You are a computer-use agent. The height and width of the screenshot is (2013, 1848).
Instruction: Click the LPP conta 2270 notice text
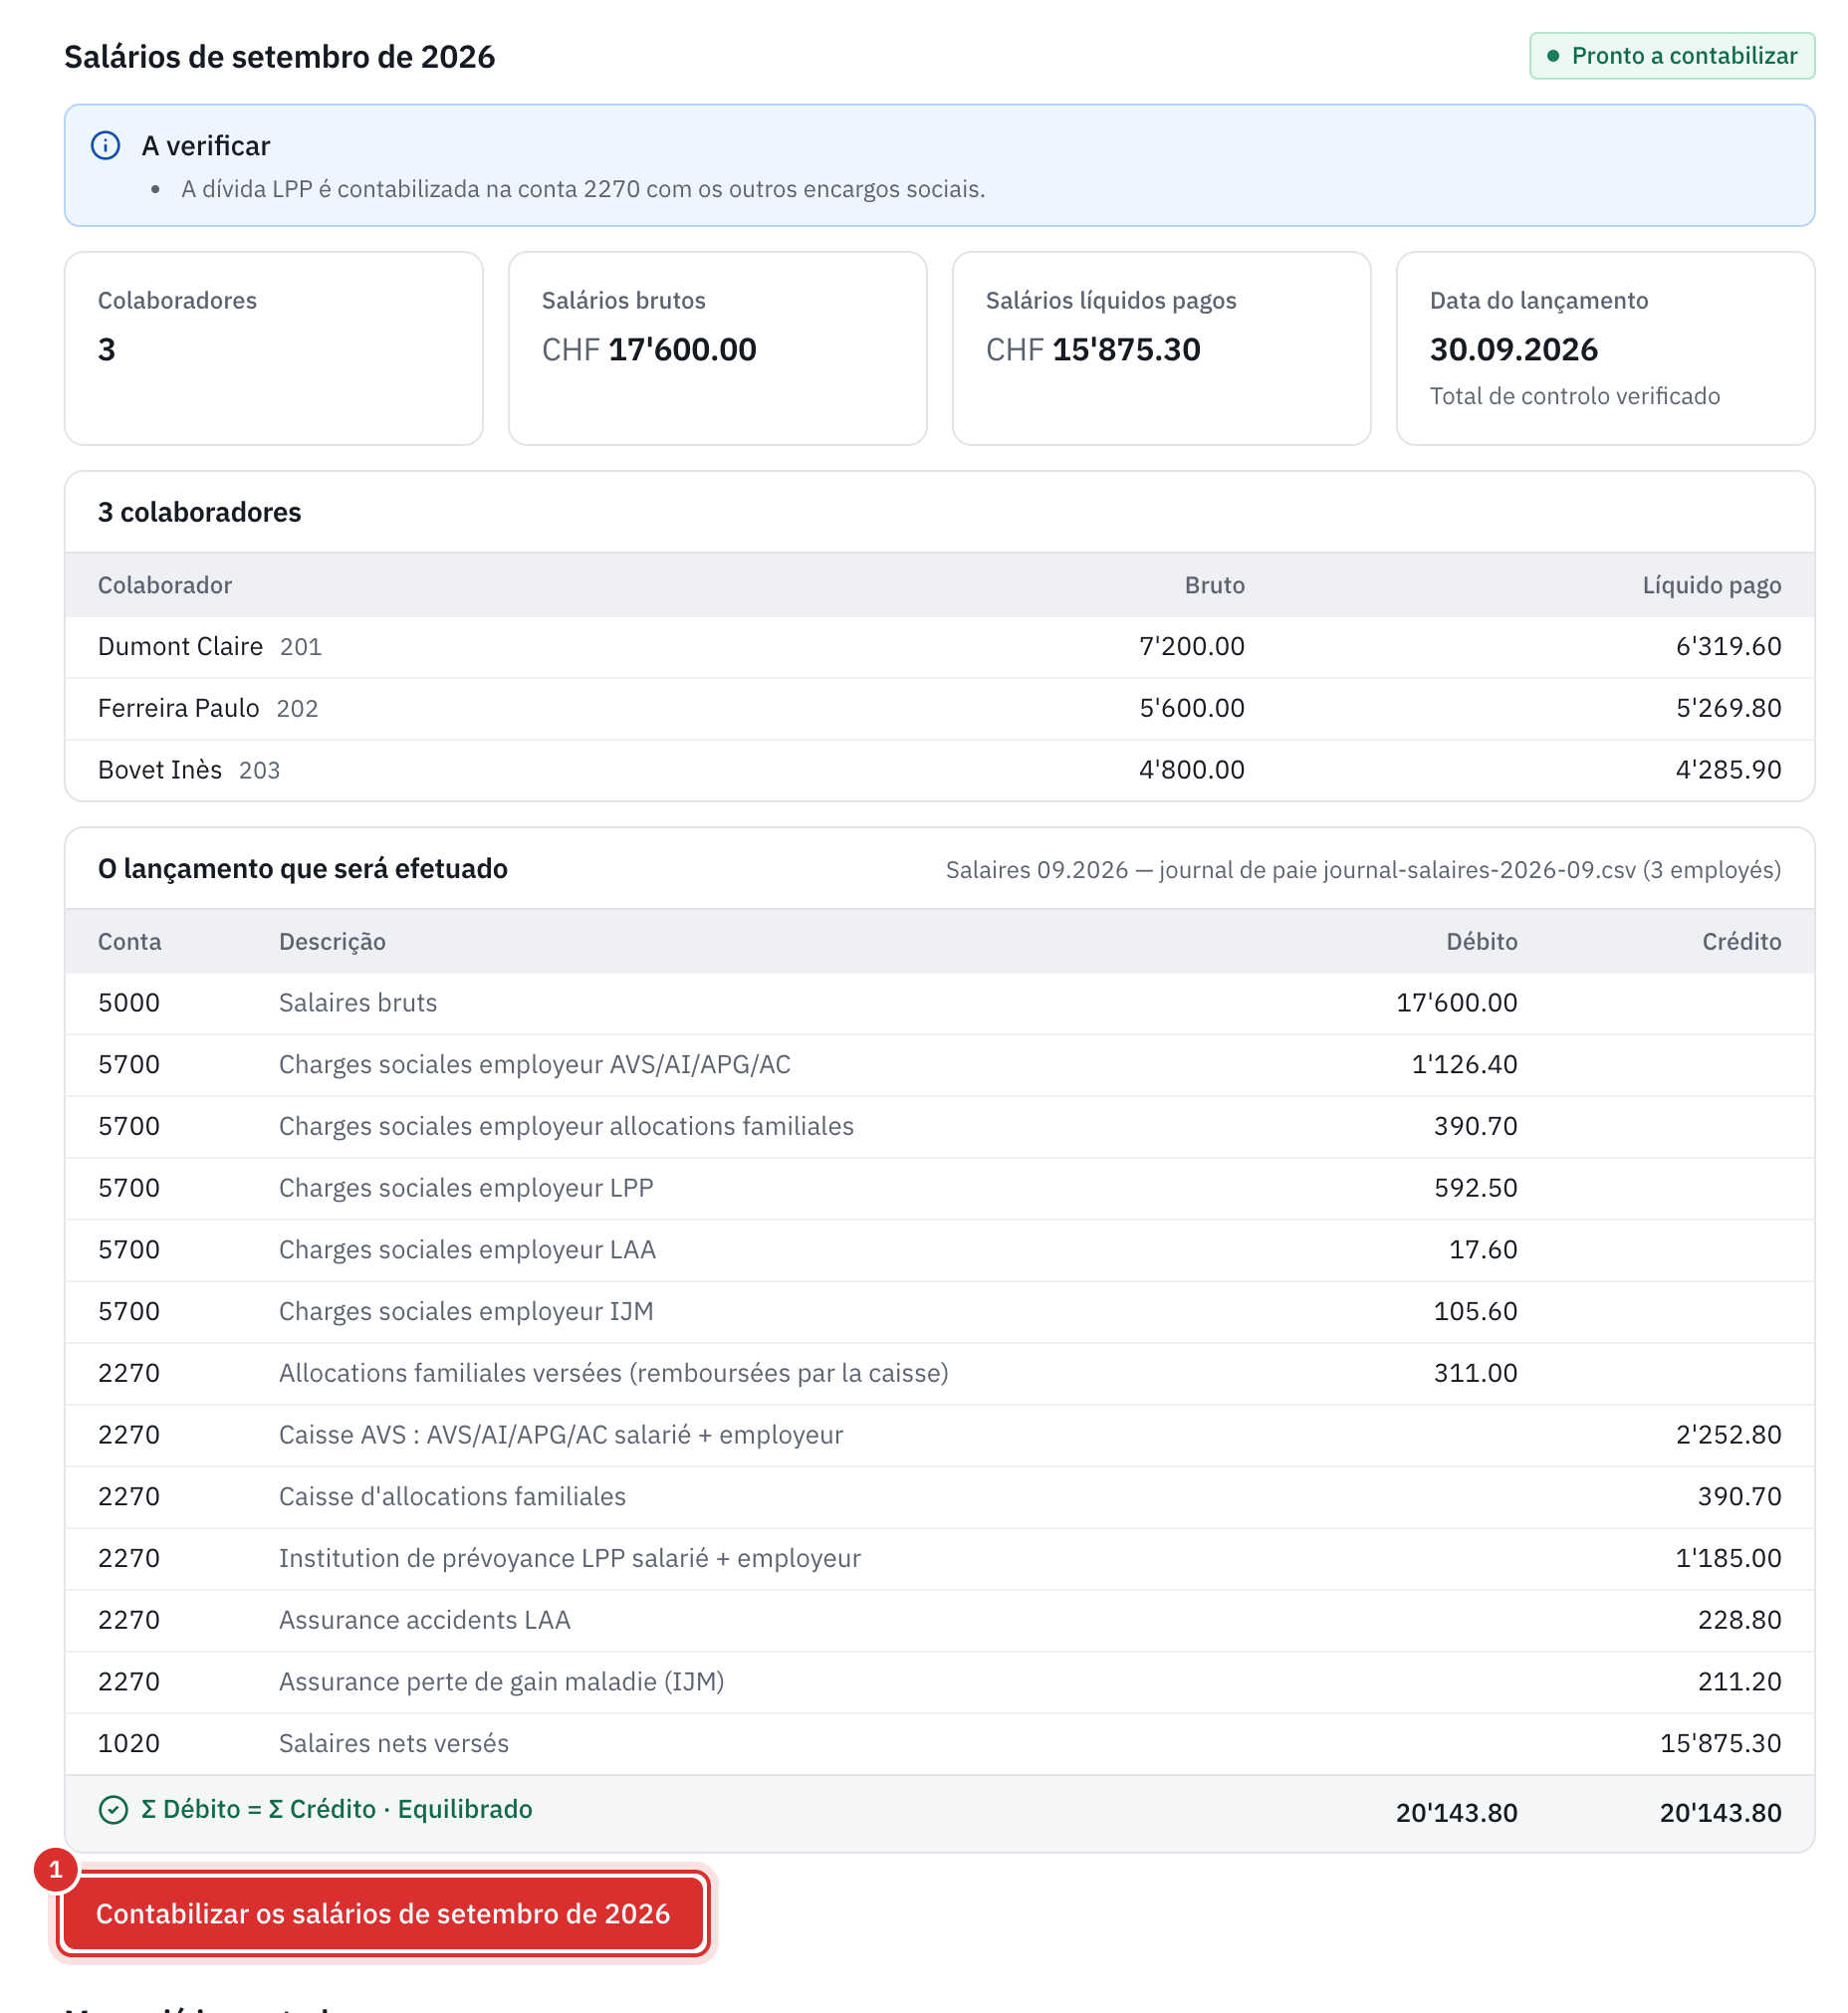pos(582,189)
